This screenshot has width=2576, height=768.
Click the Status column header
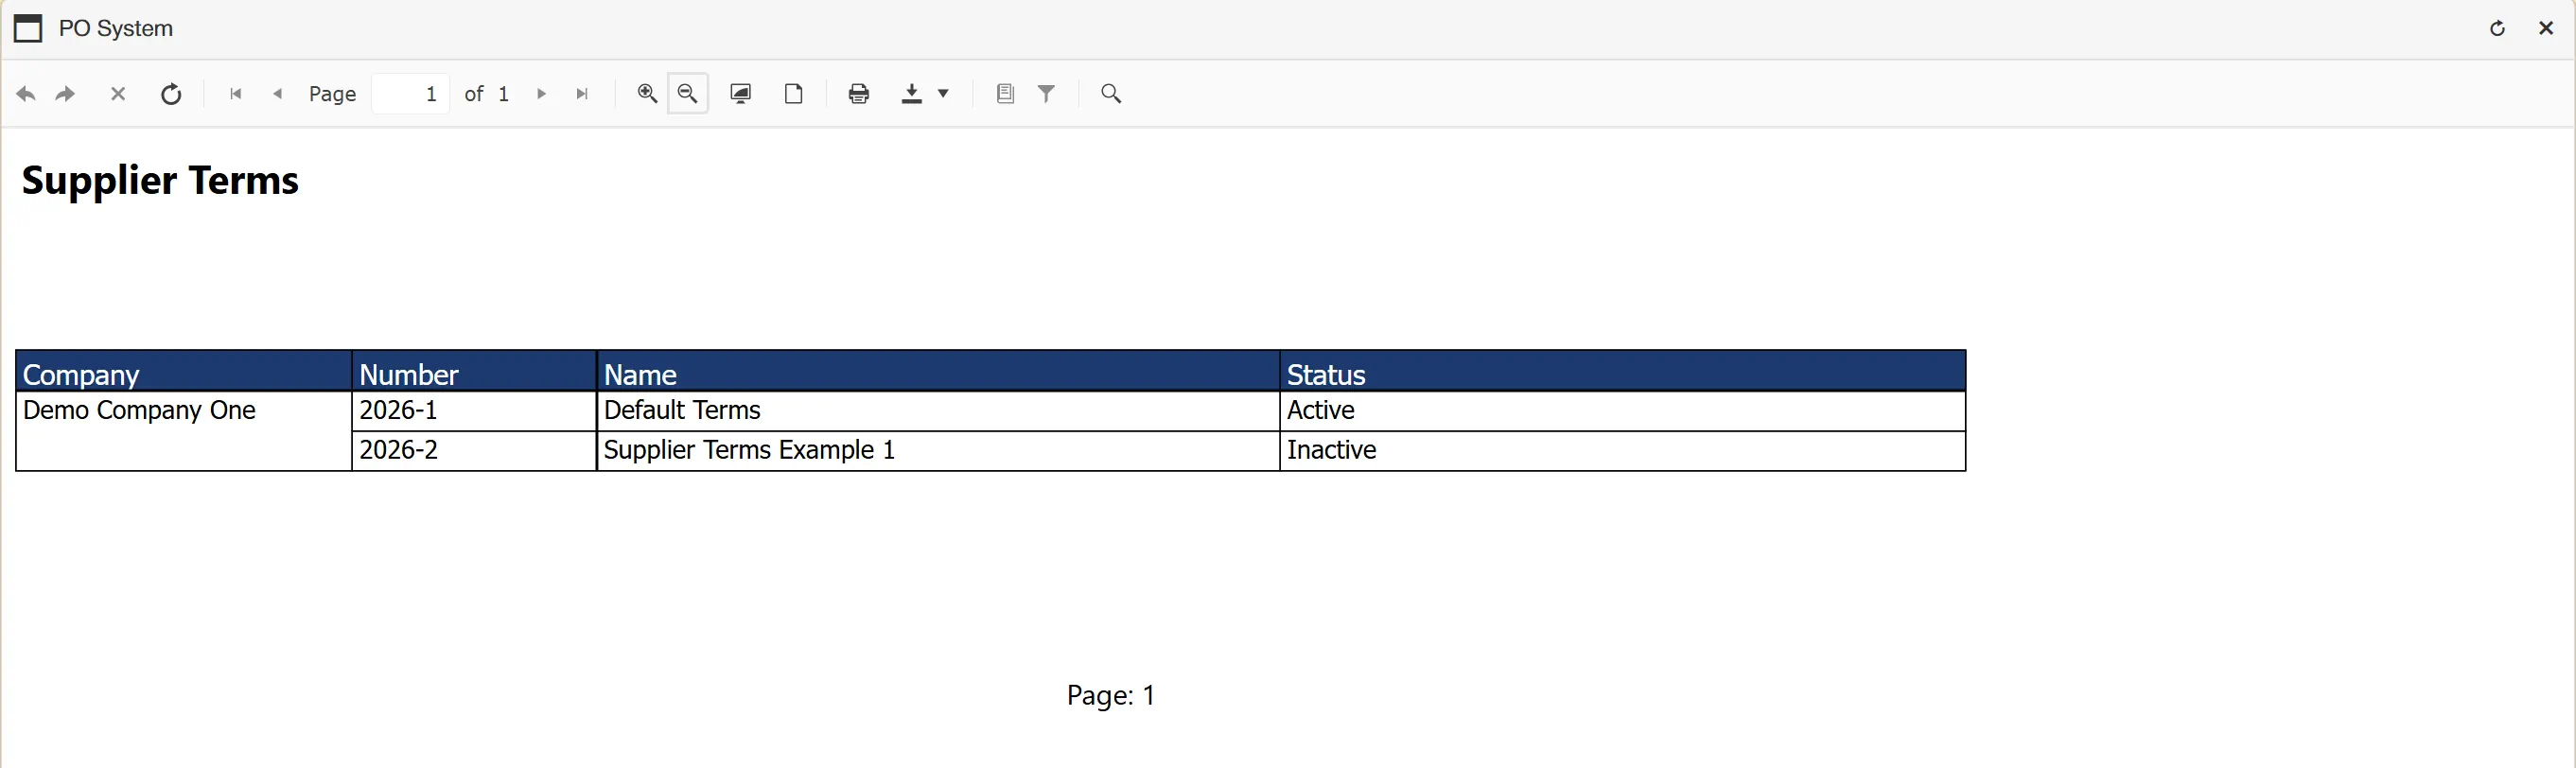point(1623,372)
